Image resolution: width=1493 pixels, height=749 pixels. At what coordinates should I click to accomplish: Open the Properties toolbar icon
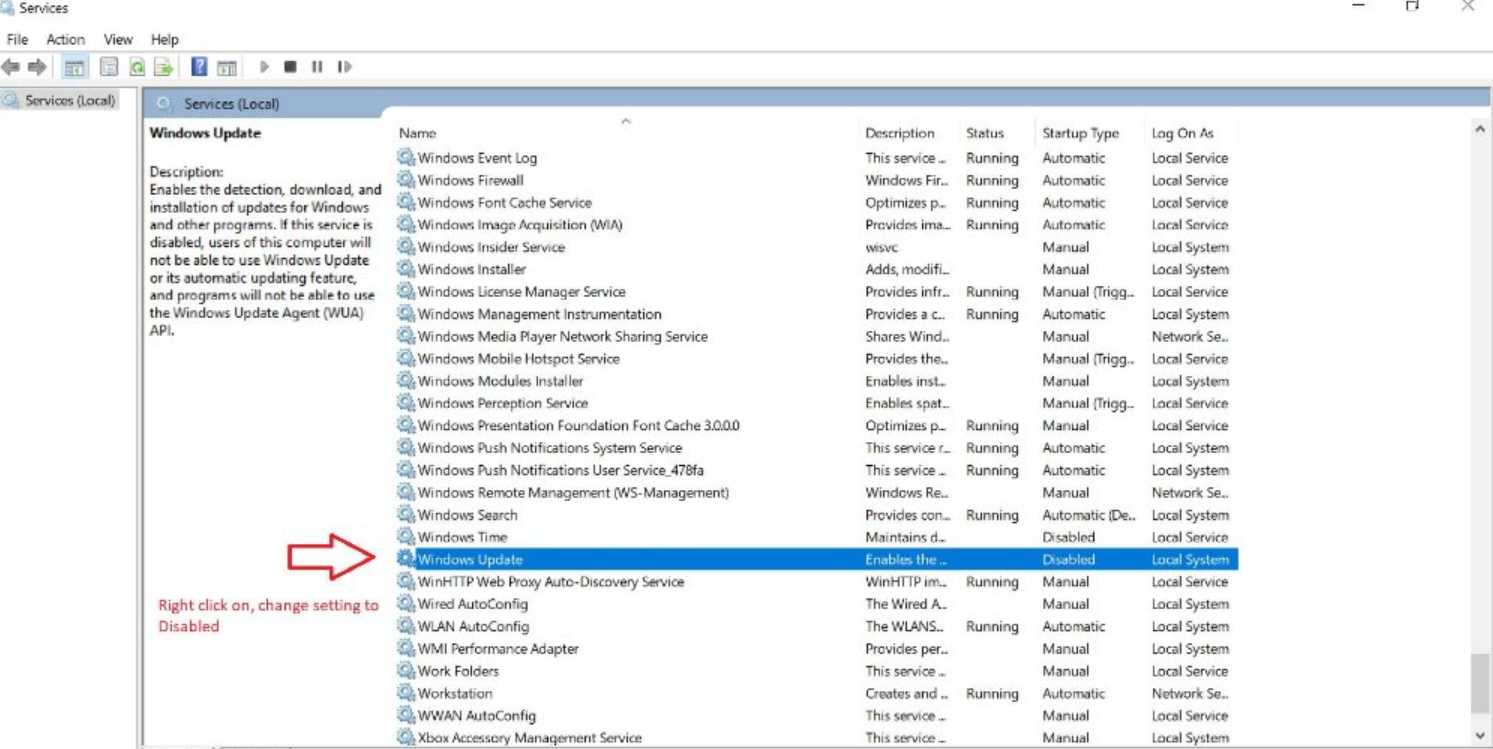point(109,67)
